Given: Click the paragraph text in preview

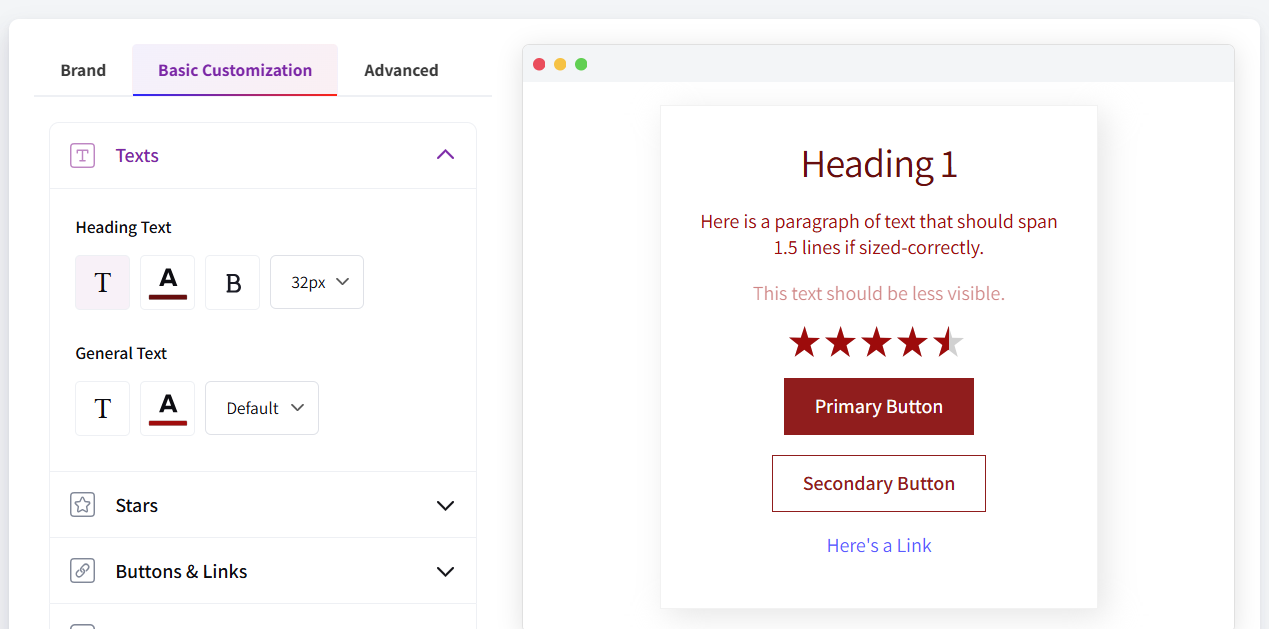Looking at the screenshot, I should click(x=879, y=234).
